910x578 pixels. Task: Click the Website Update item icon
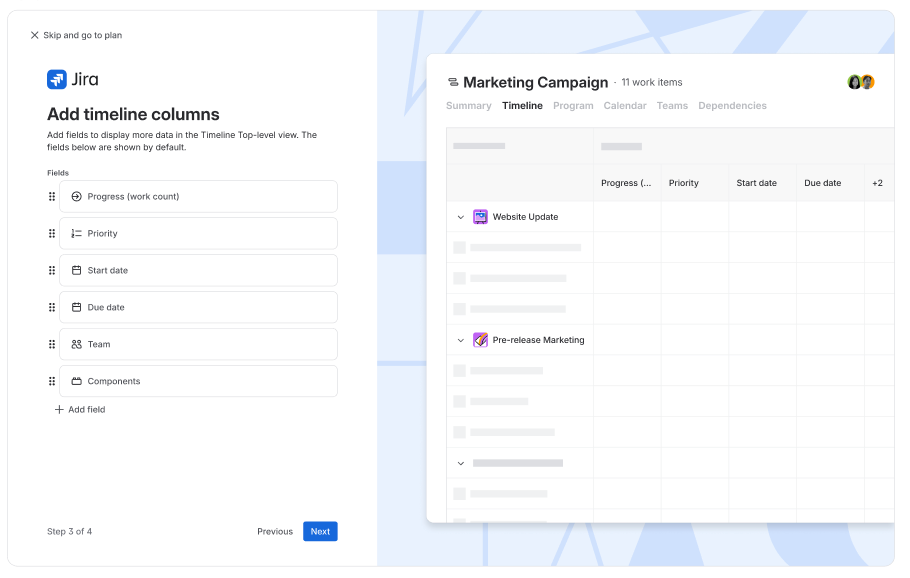coord(481,217)
